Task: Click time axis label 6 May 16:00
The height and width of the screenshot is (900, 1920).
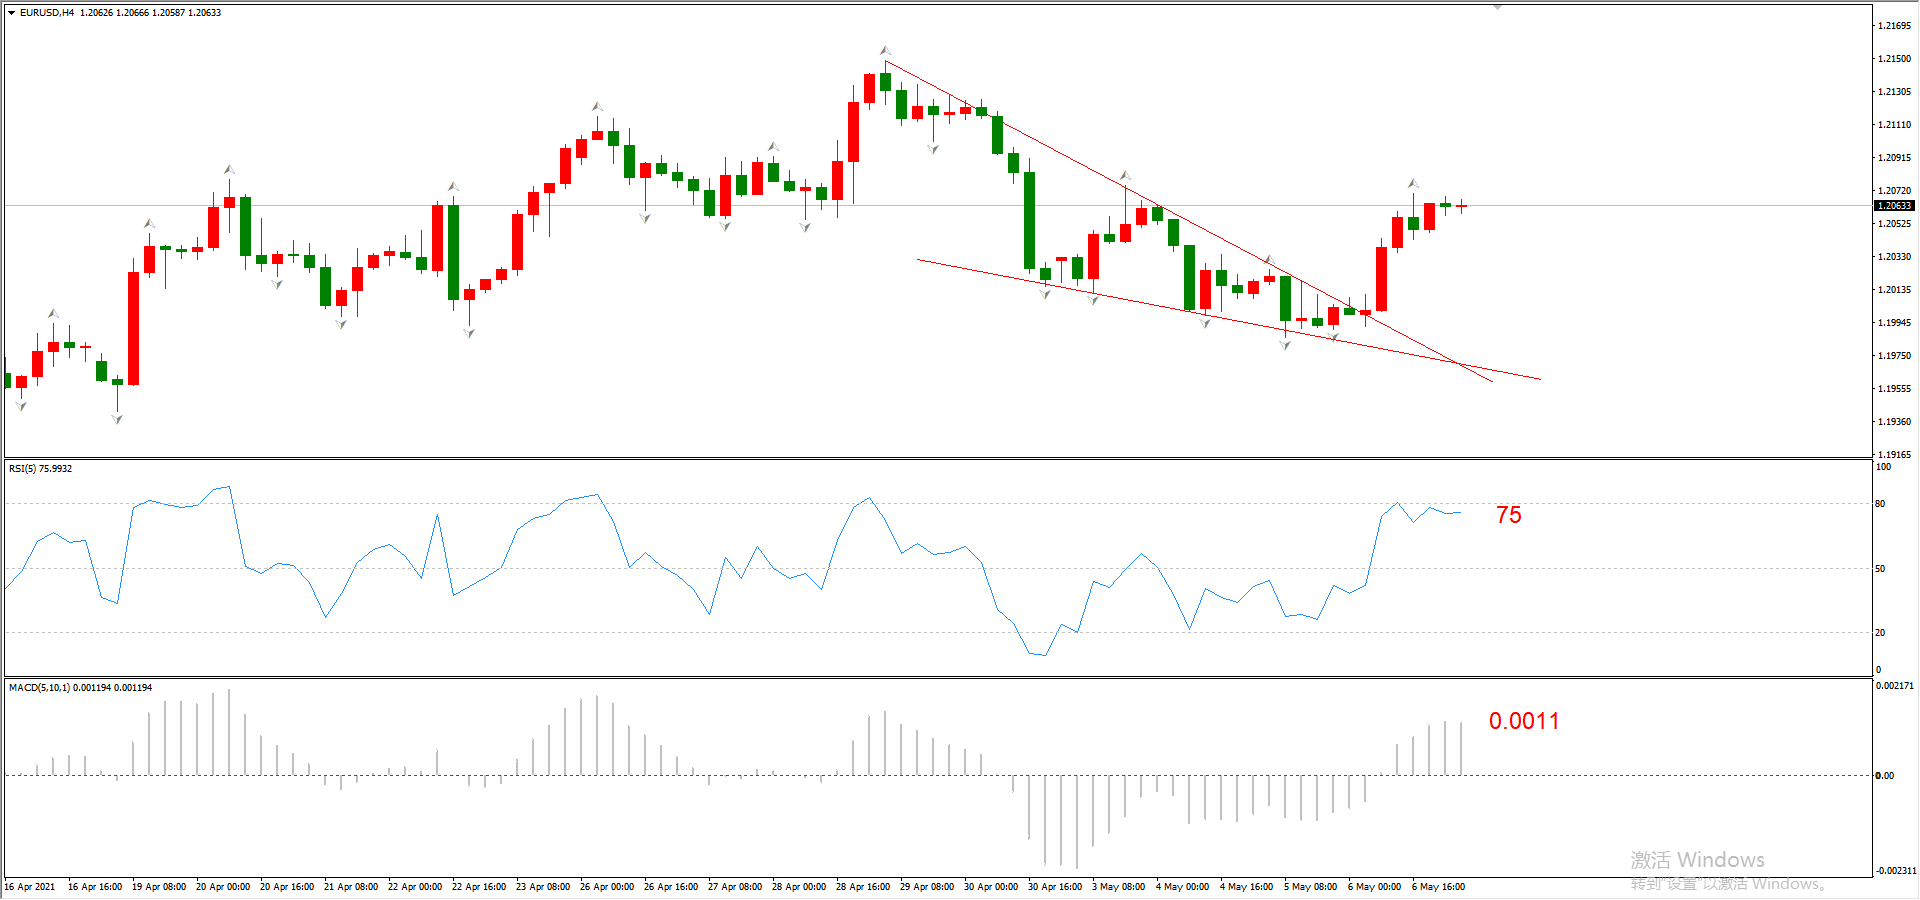Action: pyautogui.click(x=1438, y=887)
